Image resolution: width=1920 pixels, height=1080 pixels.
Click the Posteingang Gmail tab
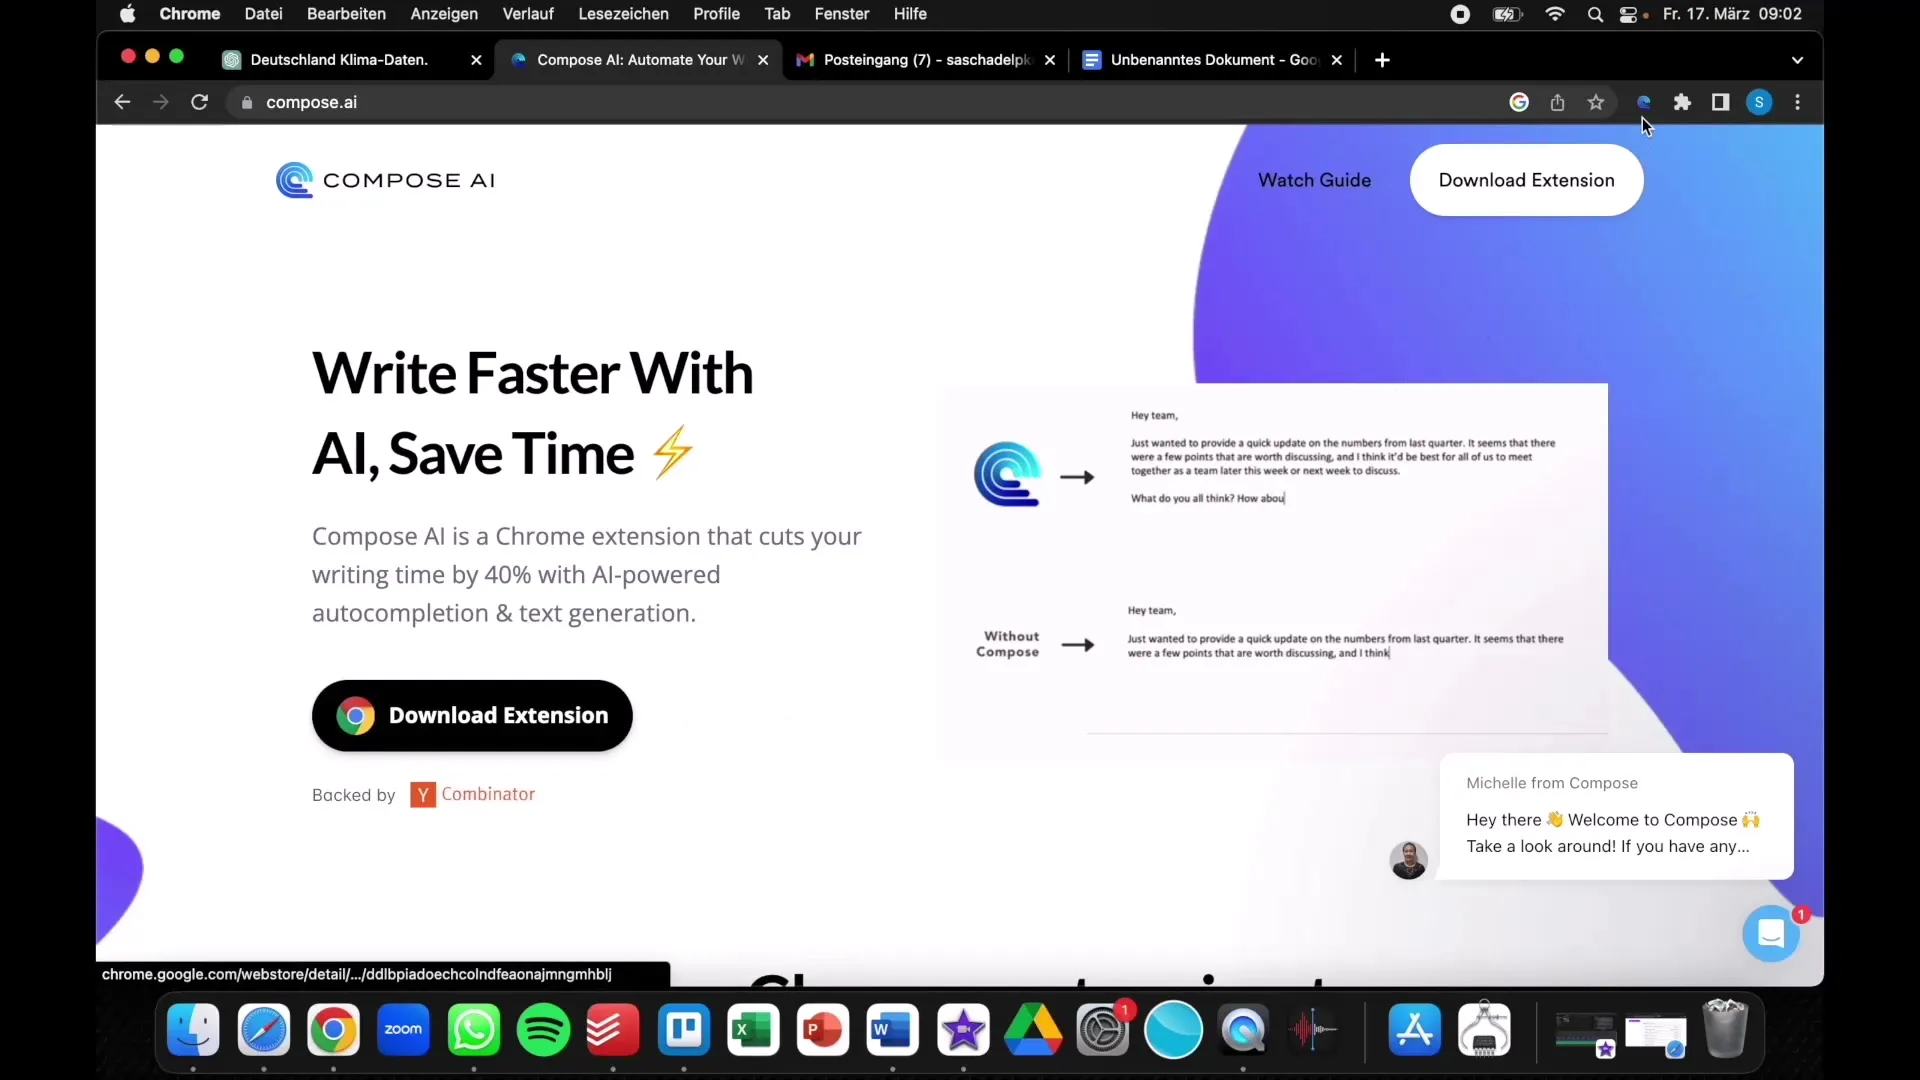click(x=923, y=58)
